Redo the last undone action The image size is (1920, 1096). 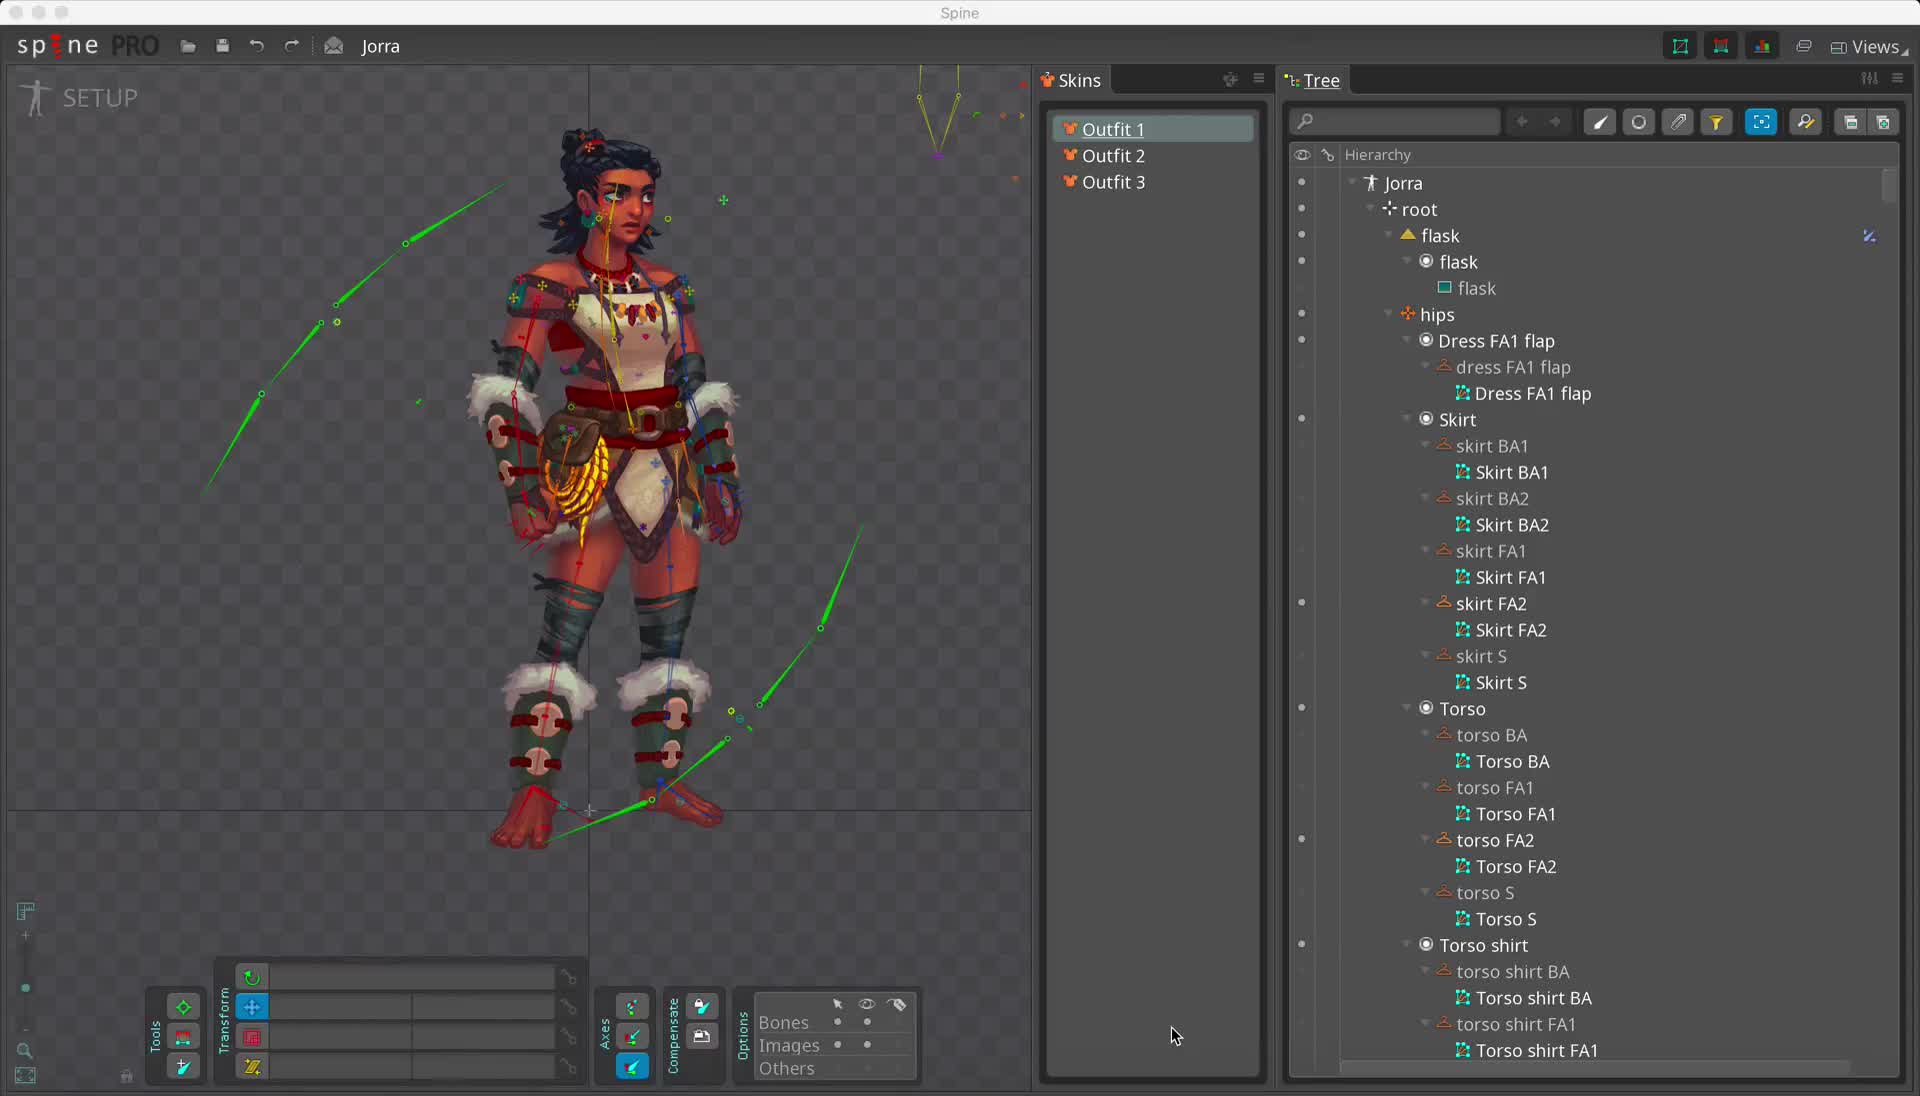pyautogui.click(x=292, y=46)
